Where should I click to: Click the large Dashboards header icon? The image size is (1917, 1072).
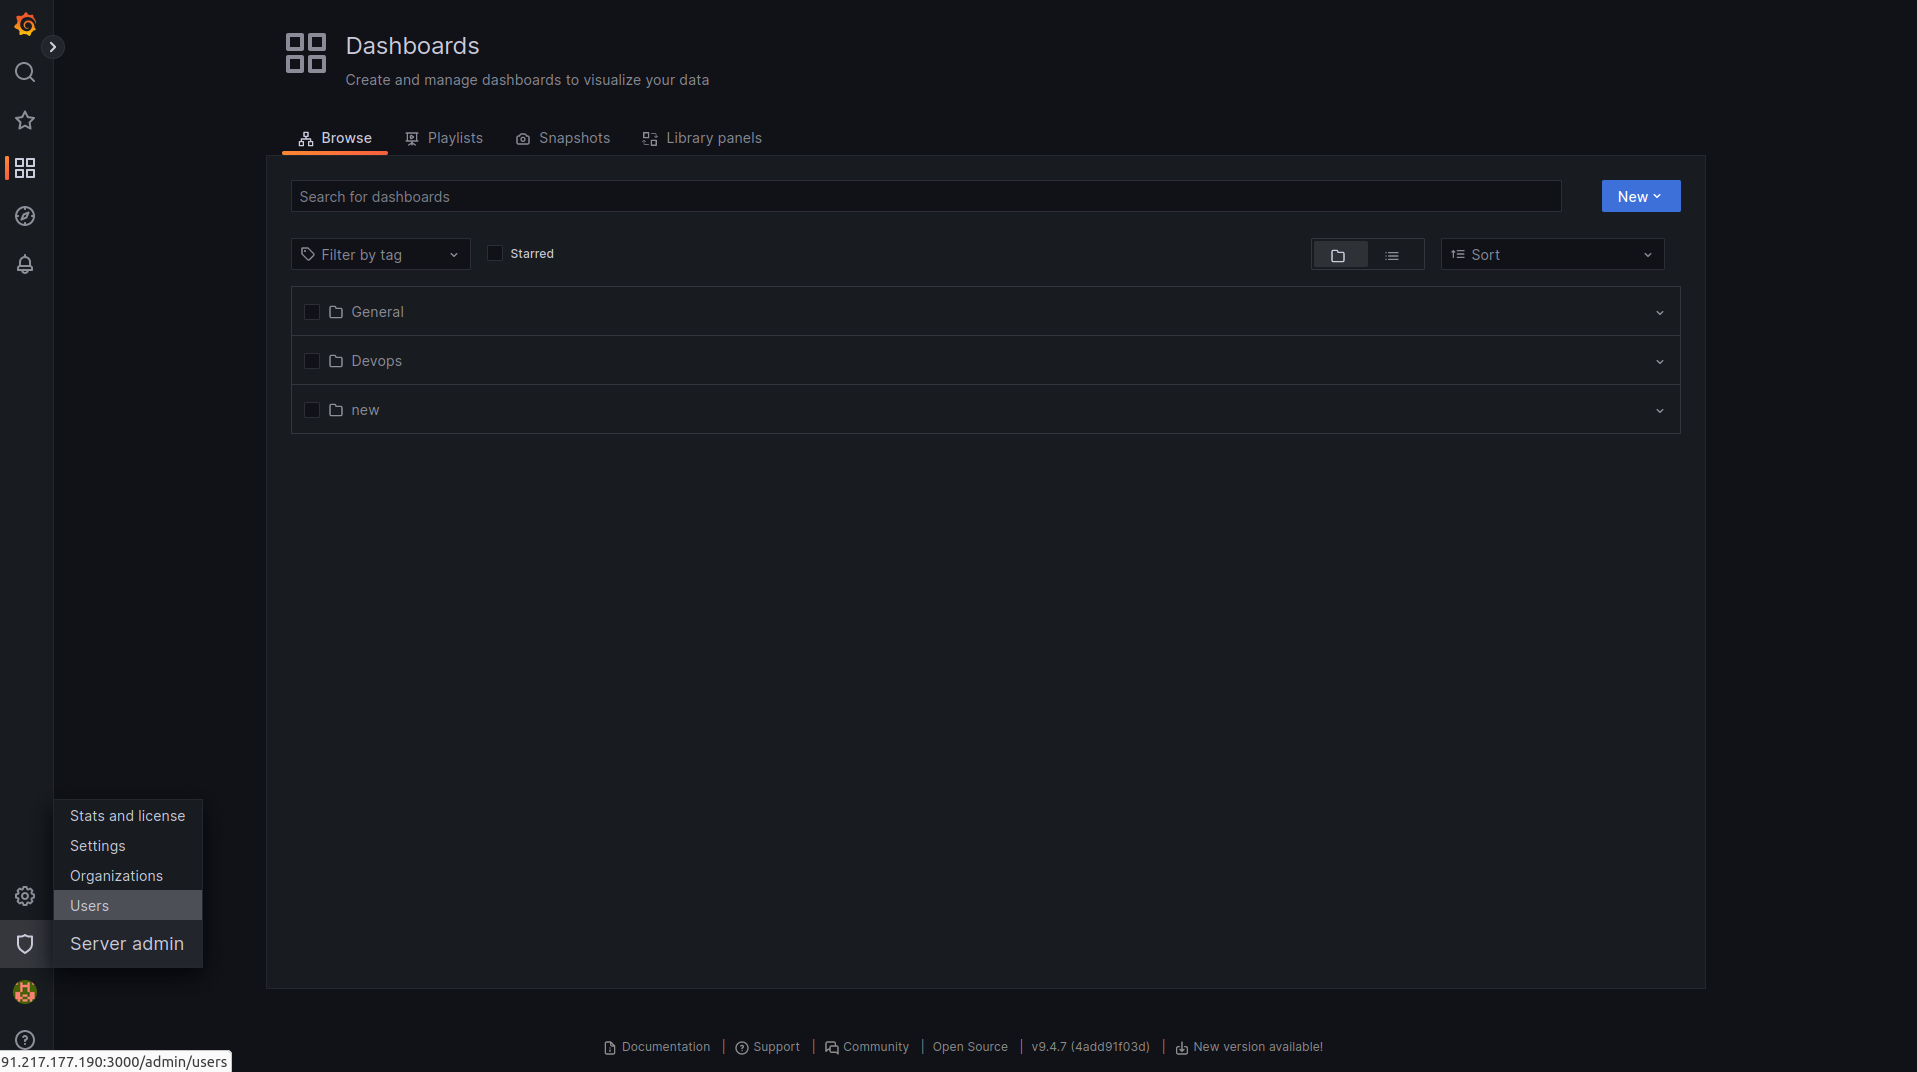click(306, 53)
